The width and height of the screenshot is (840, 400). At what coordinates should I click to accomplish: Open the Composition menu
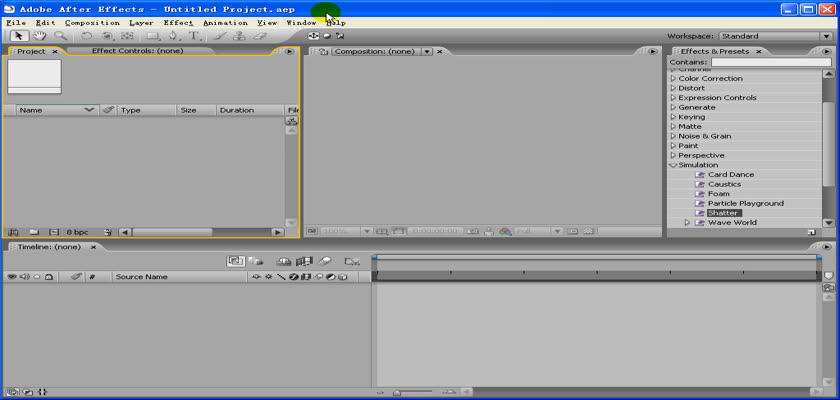[92, 22]
